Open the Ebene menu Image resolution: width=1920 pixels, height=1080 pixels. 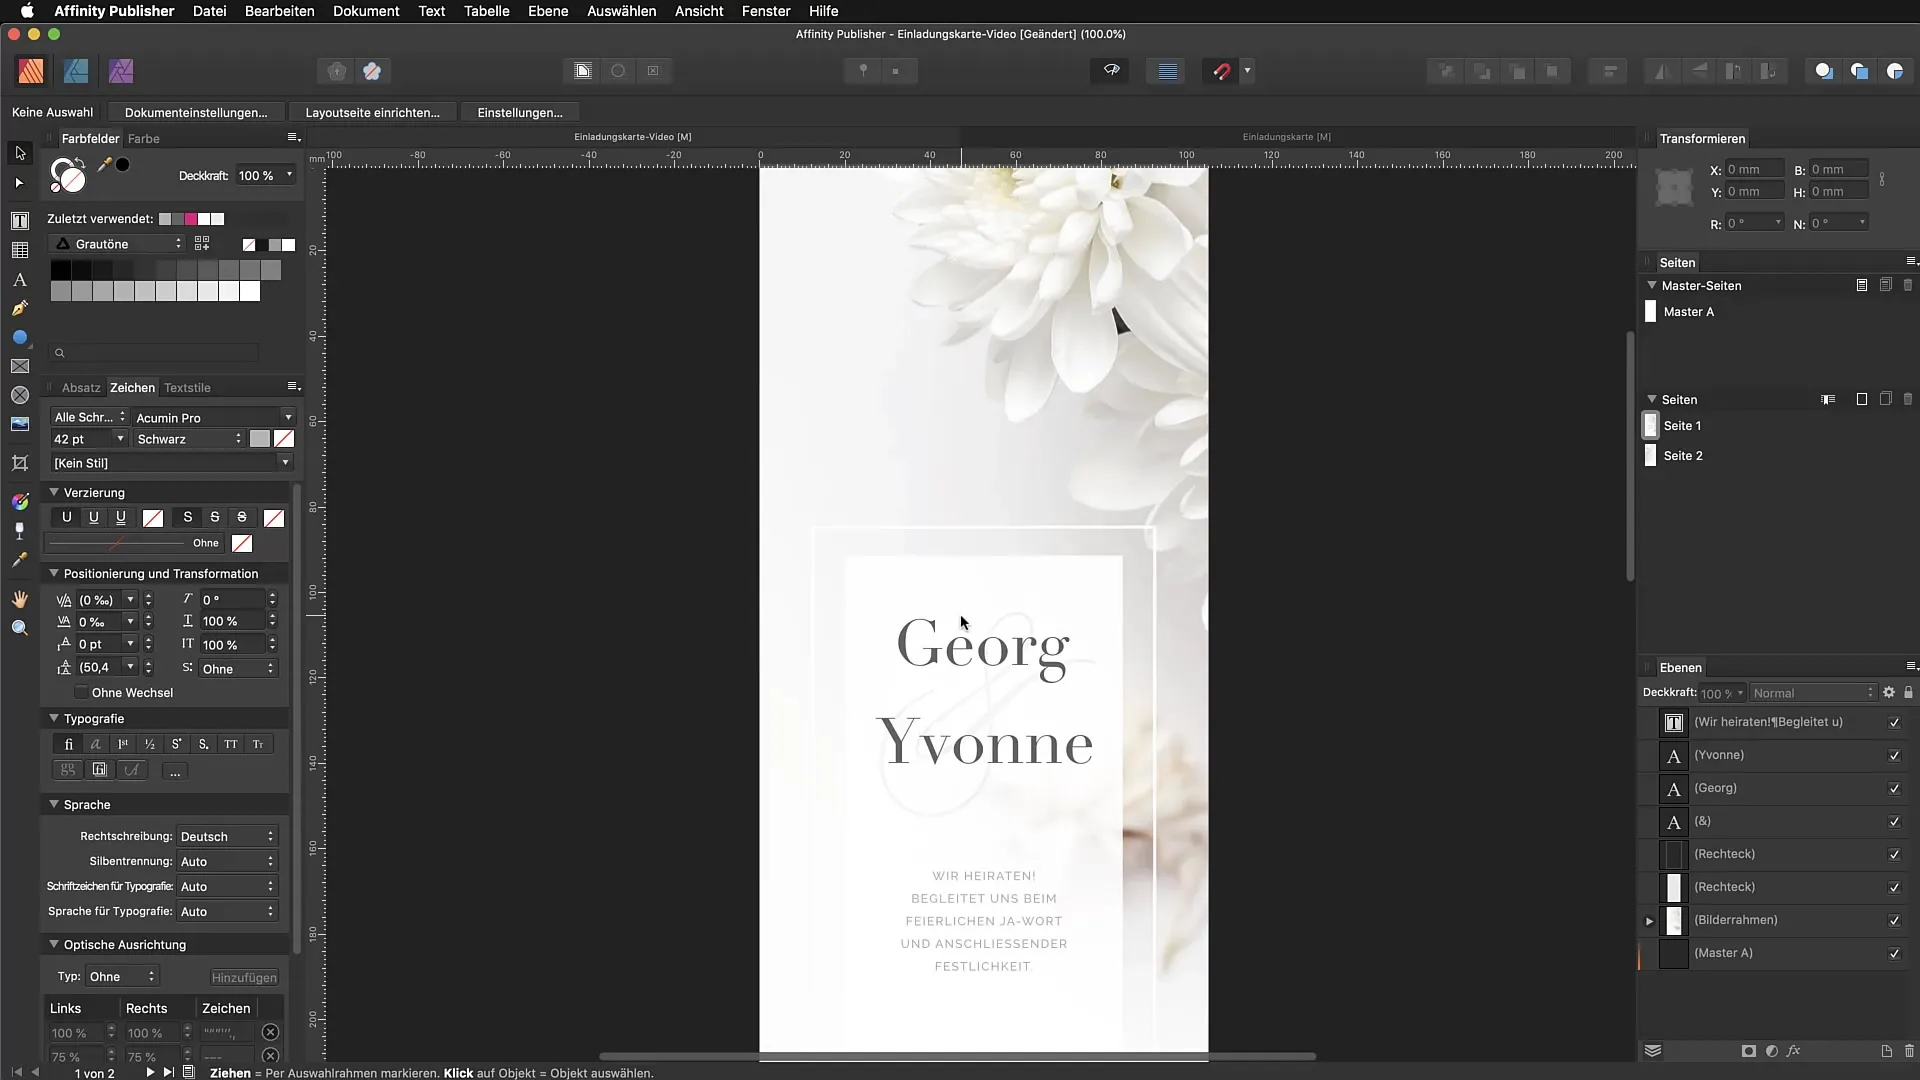(x=547, y=11)
